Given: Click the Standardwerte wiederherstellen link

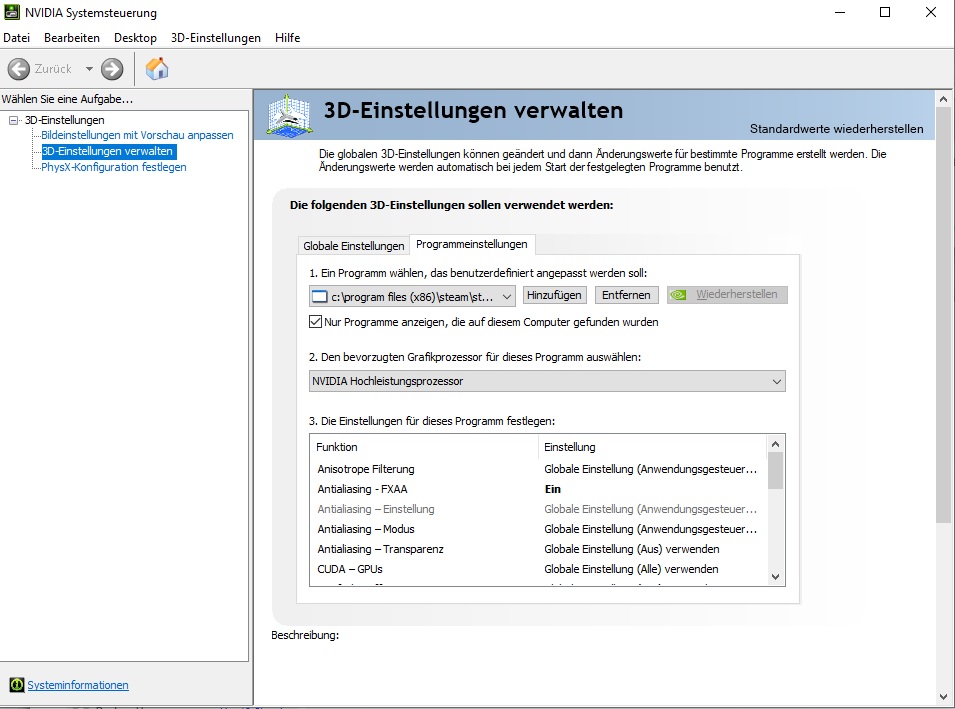Looking at the screenshot, I should pos(836,129).
